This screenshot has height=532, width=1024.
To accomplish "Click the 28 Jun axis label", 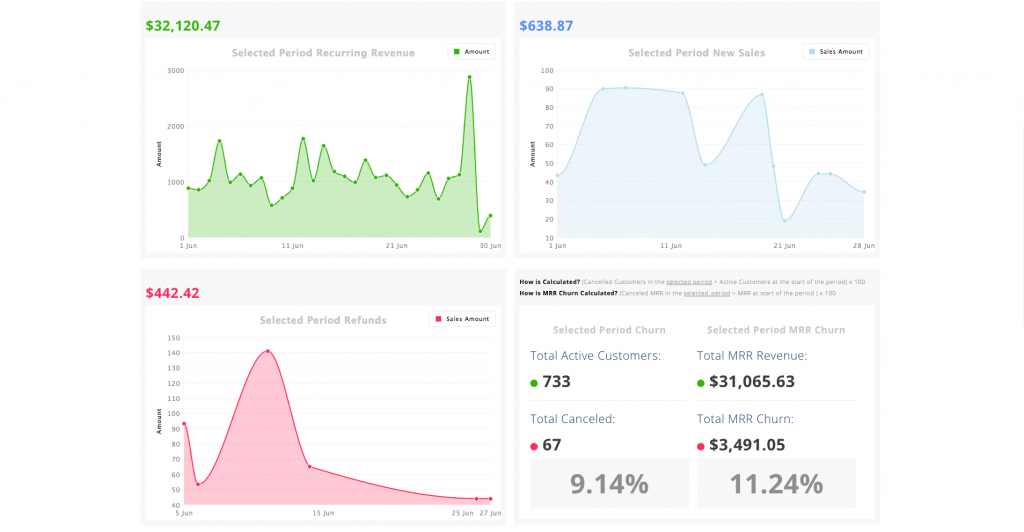I will [864, 246].
